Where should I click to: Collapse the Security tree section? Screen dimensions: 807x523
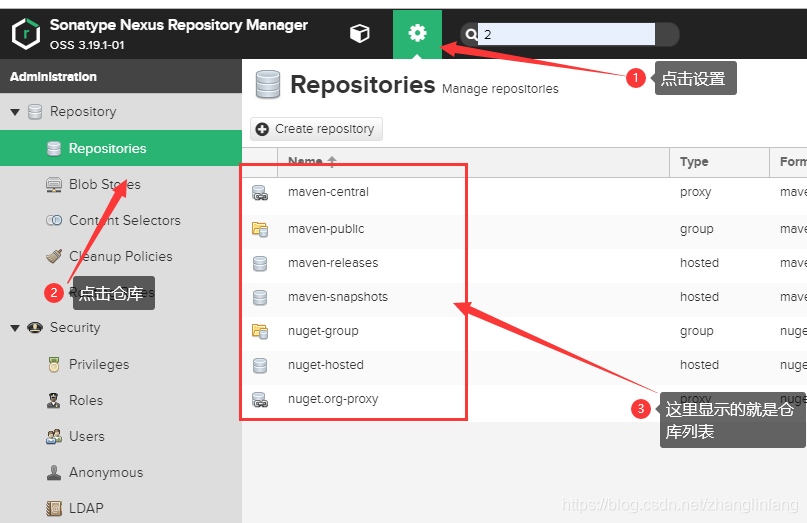coord(15,328)
